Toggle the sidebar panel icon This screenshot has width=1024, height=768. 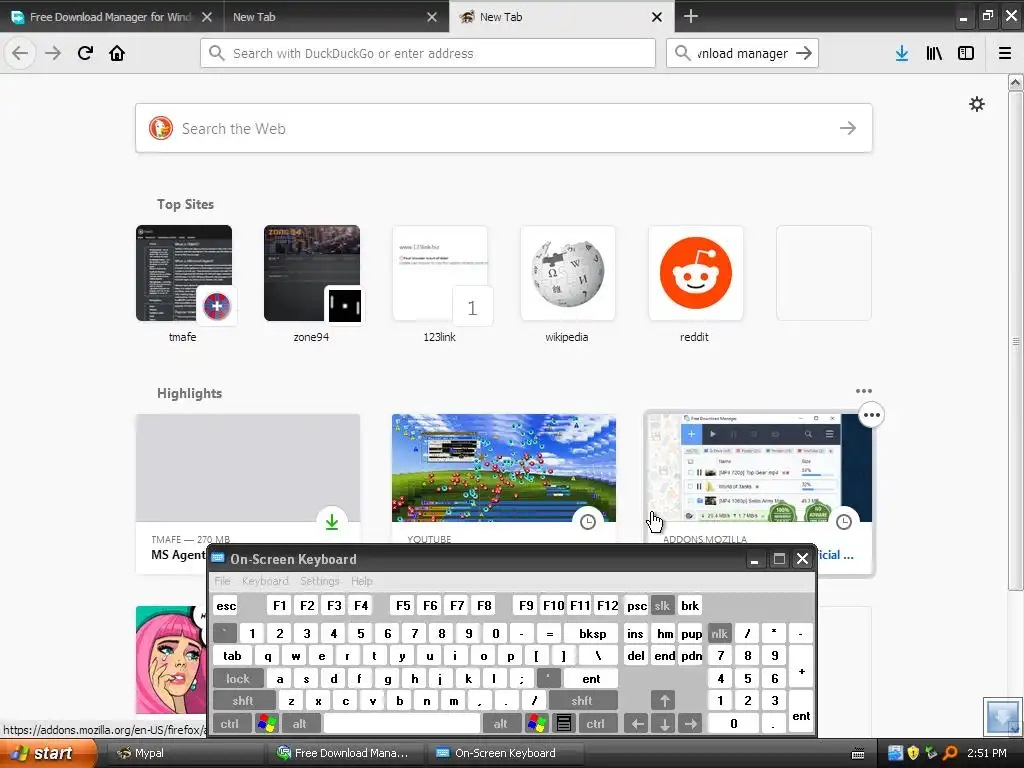click(x=966, y=54)
